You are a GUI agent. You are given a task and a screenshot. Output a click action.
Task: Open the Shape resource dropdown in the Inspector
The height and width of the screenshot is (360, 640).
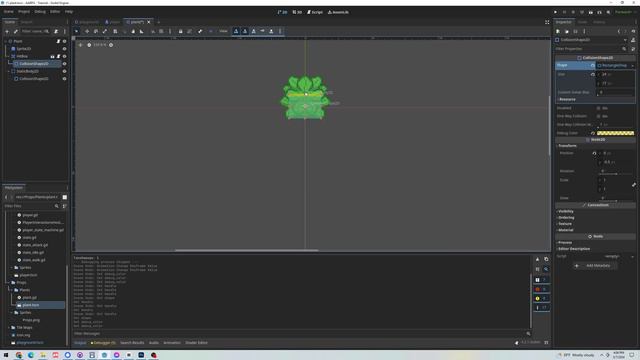pos(632,65)
